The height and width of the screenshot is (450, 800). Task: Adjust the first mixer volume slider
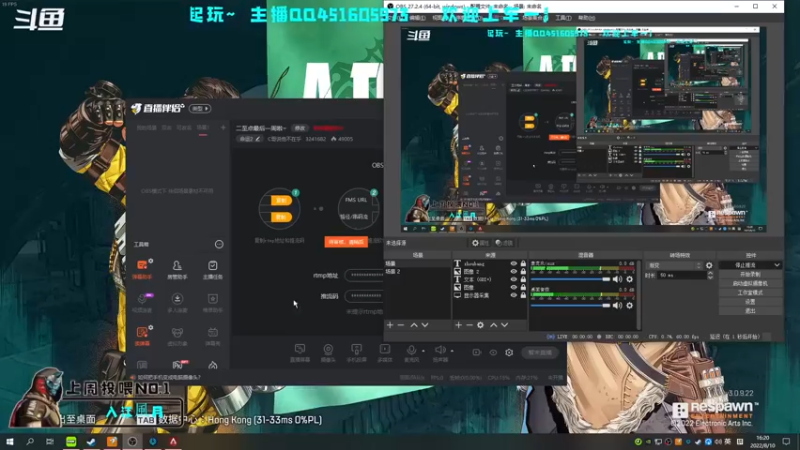point(570,279)
